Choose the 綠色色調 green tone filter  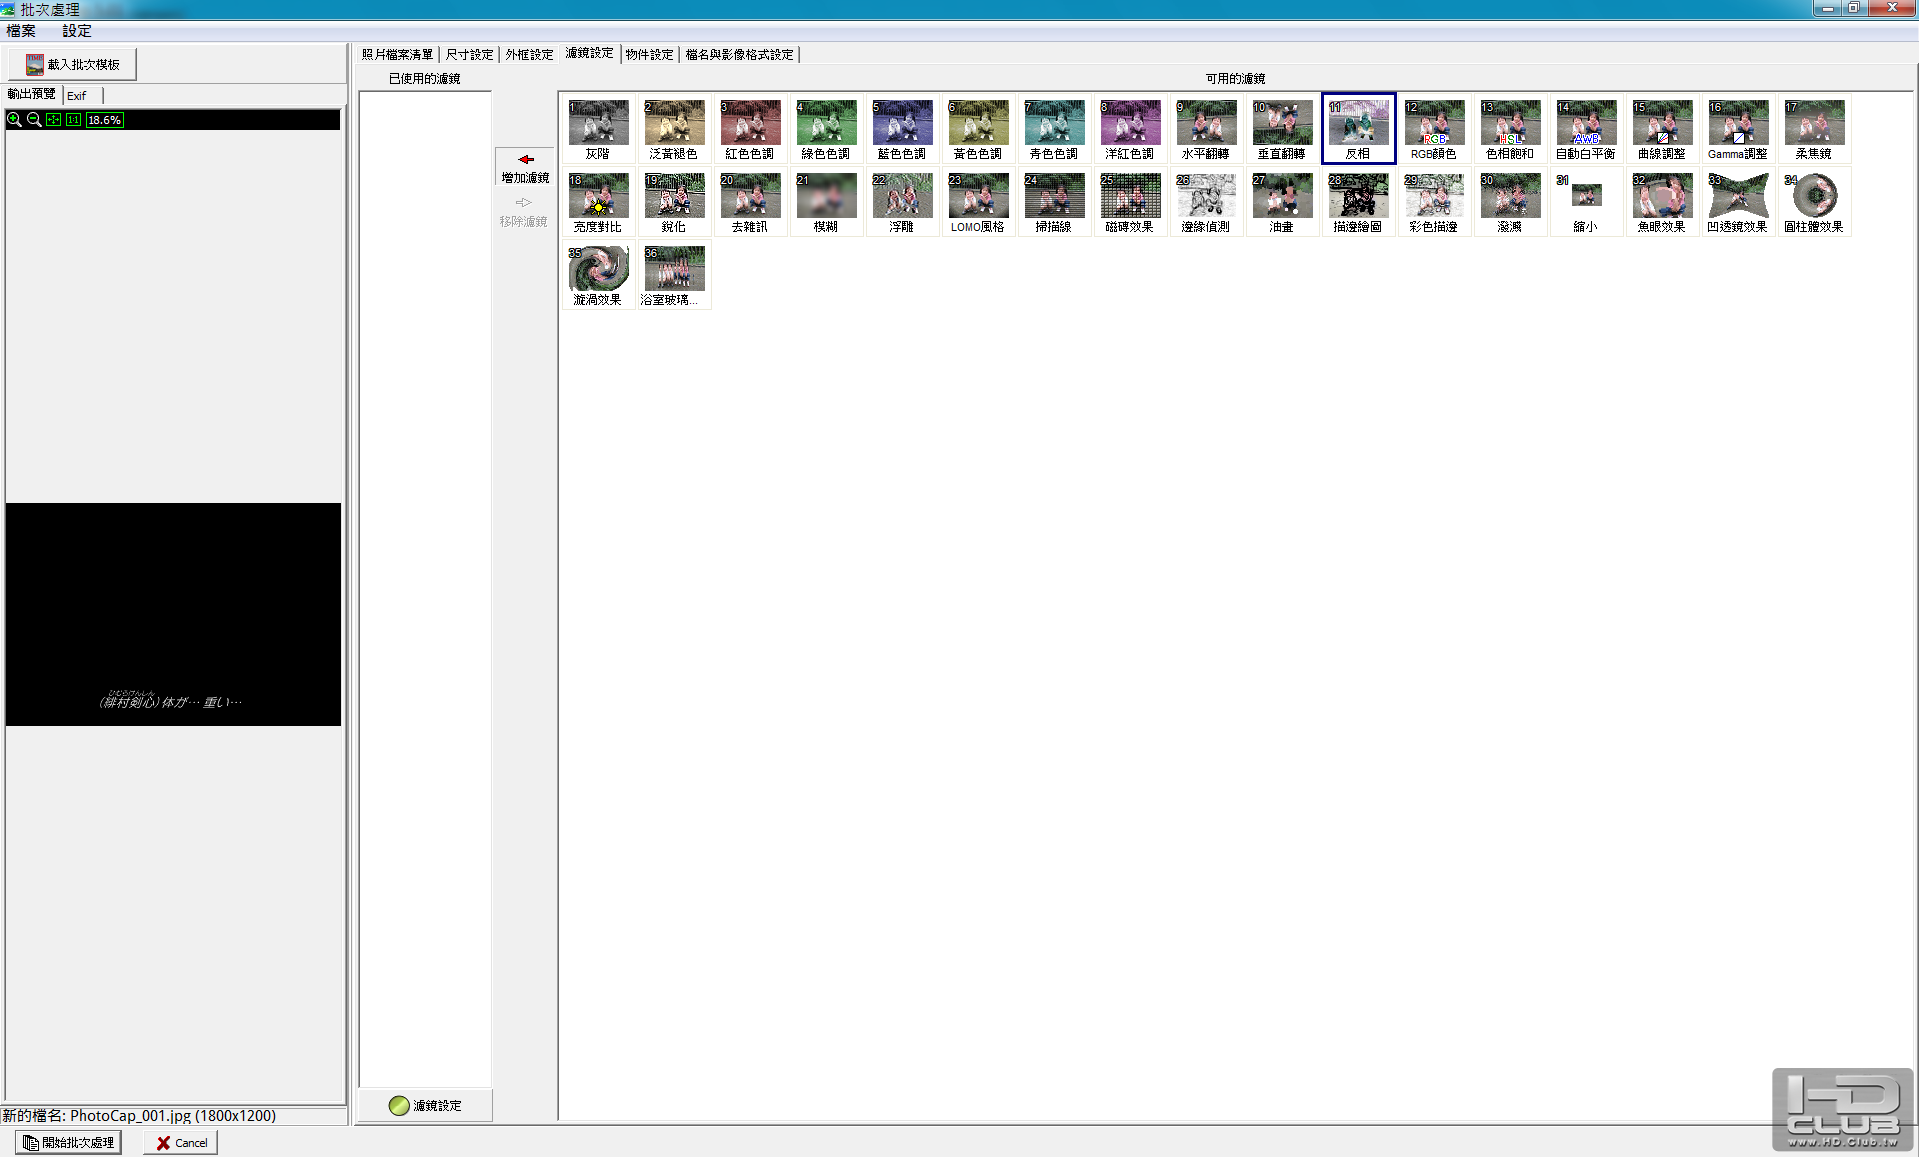826,130
